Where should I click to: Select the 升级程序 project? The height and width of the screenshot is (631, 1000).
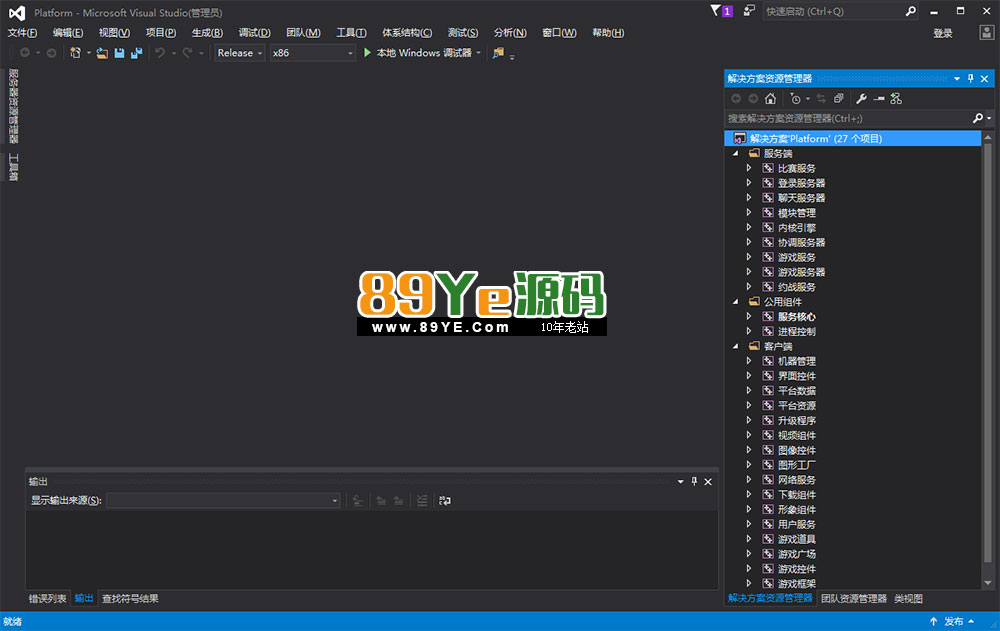pyautogui.click(x=797, y=420)
